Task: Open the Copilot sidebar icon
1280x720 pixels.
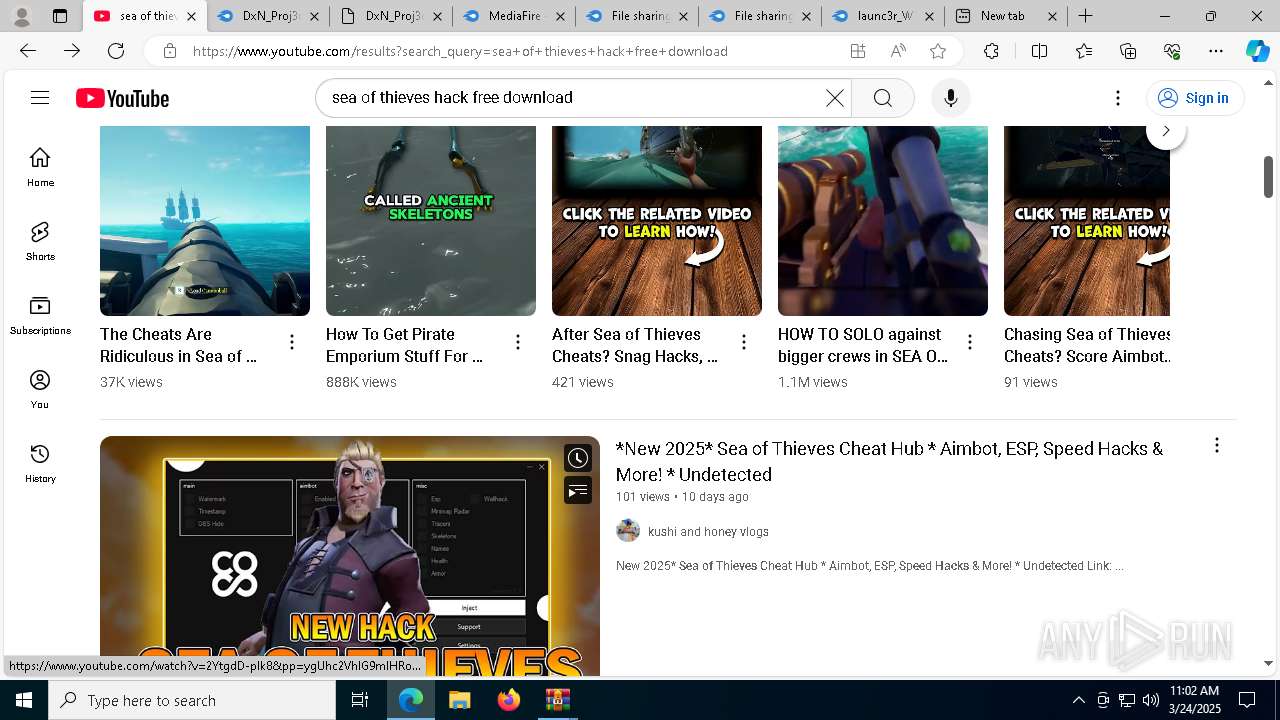Action: pos(1257,51)
